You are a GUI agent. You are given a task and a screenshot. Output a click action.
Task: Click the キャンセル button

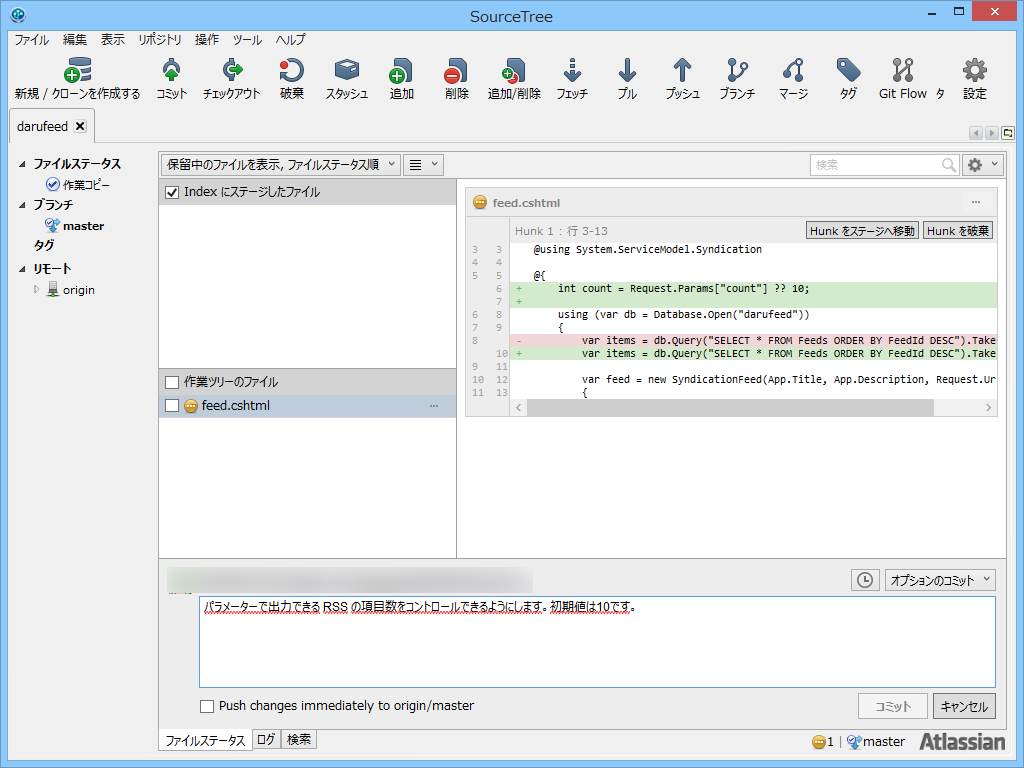(964, 706)
